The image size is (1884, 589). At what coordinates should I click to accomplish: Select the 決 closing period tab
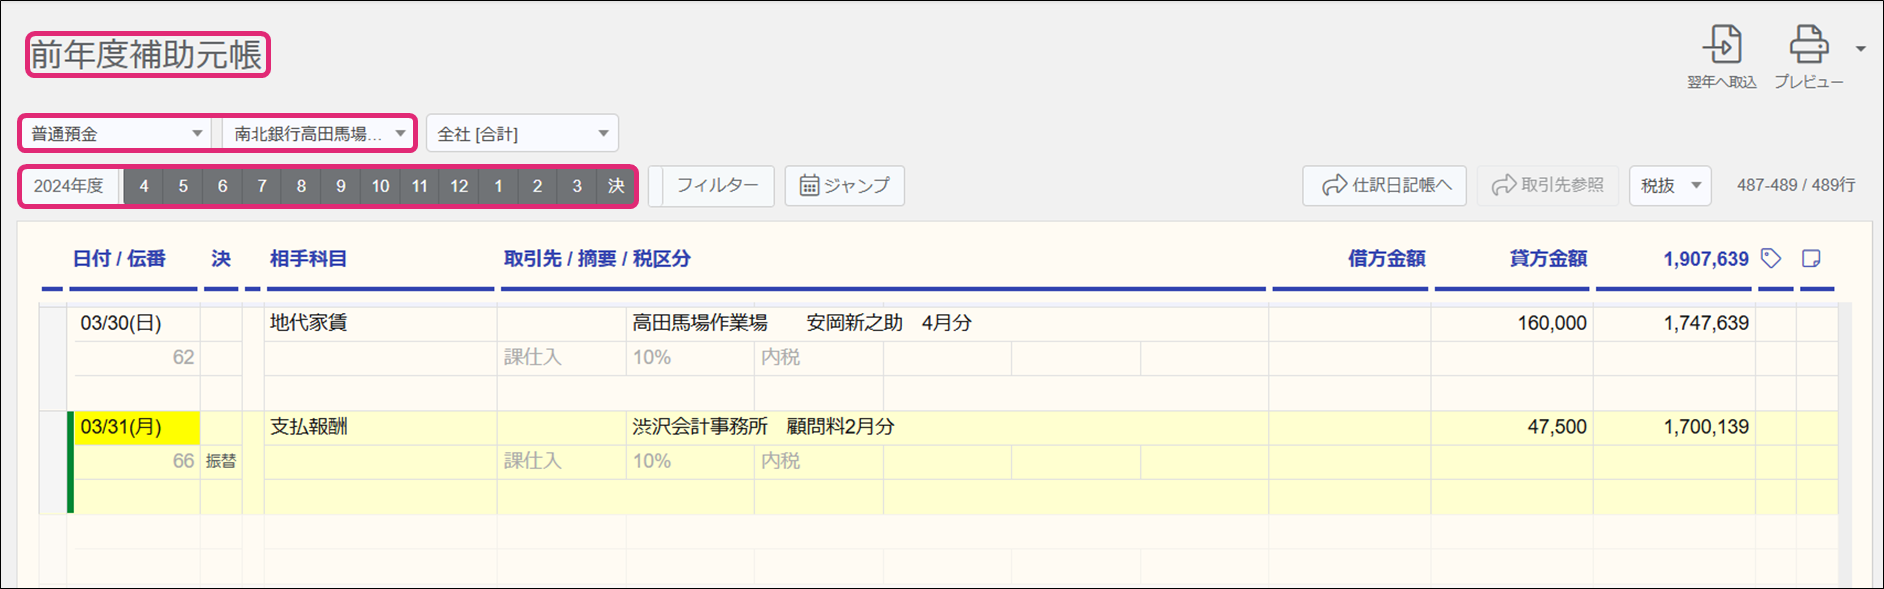coord(616,186)
